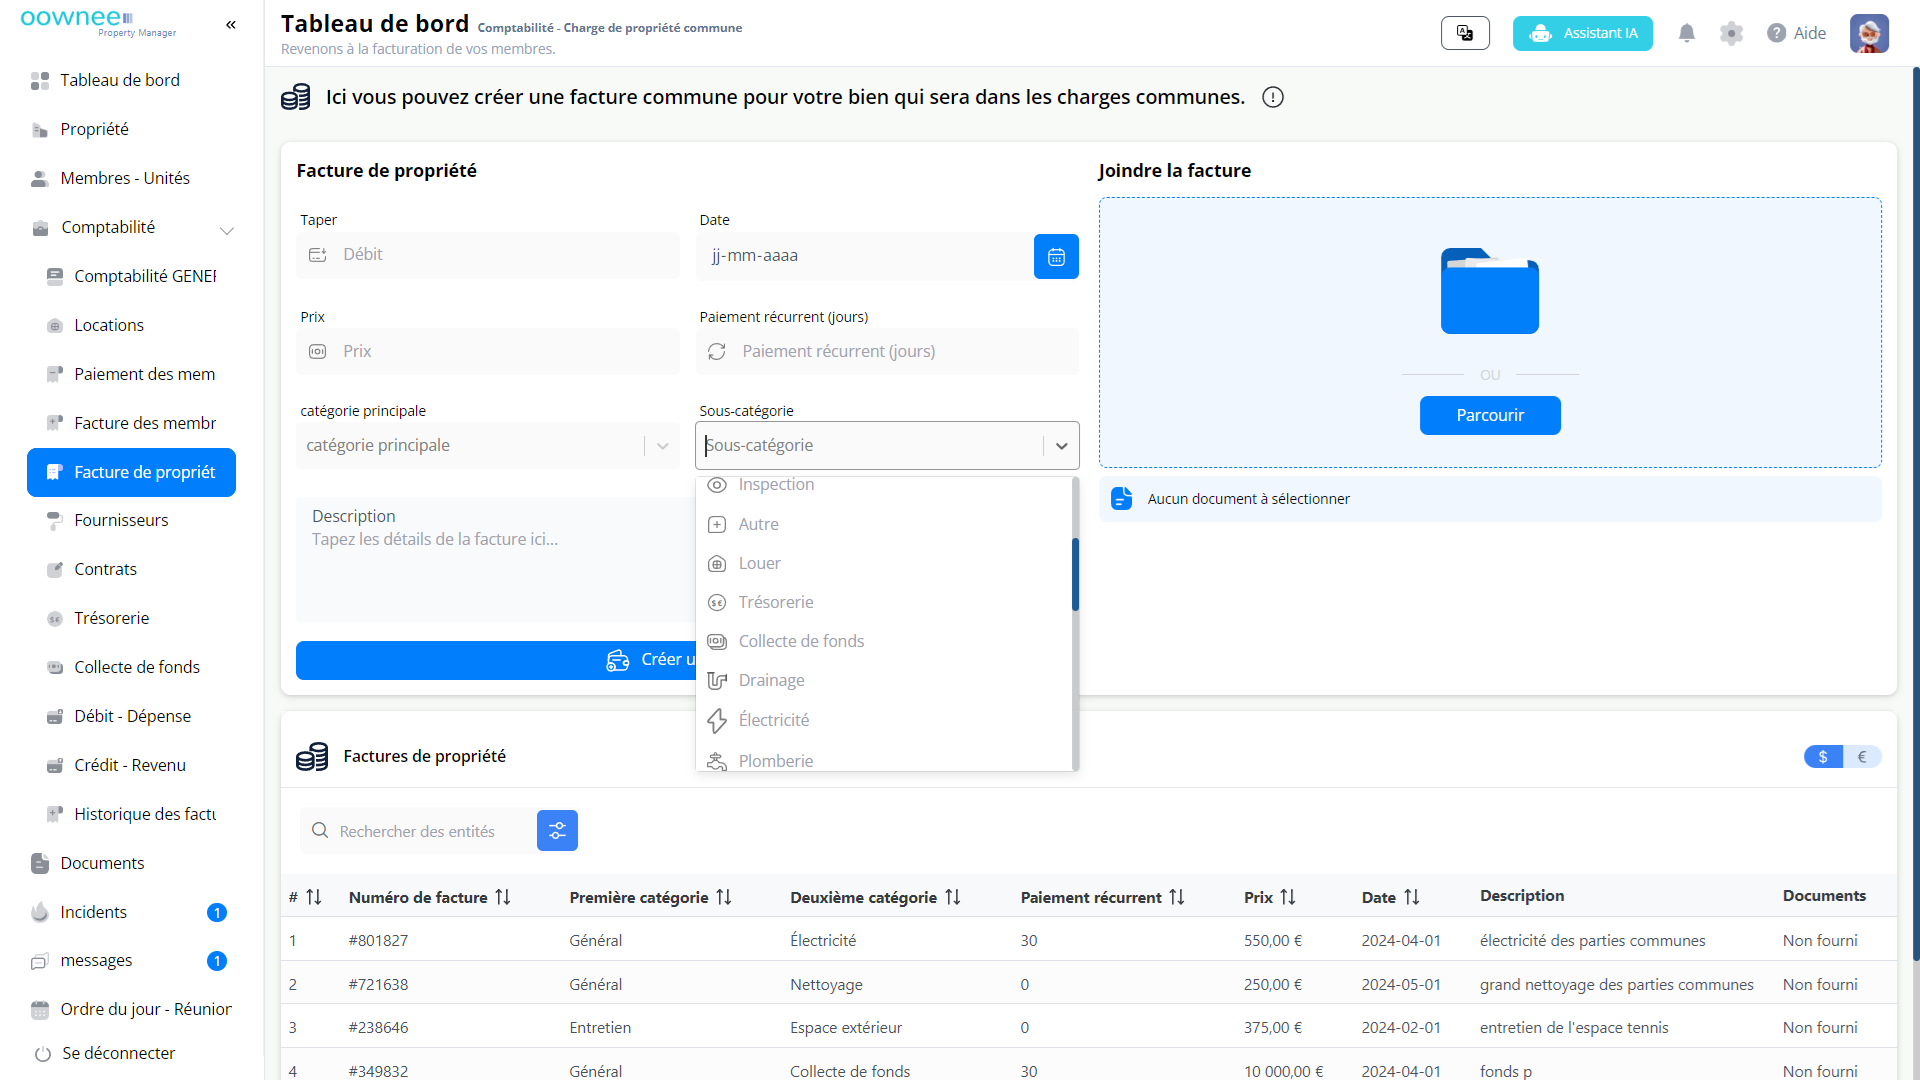Choose Plomberie from the sous-catégorie list

(x=885, y=759)
